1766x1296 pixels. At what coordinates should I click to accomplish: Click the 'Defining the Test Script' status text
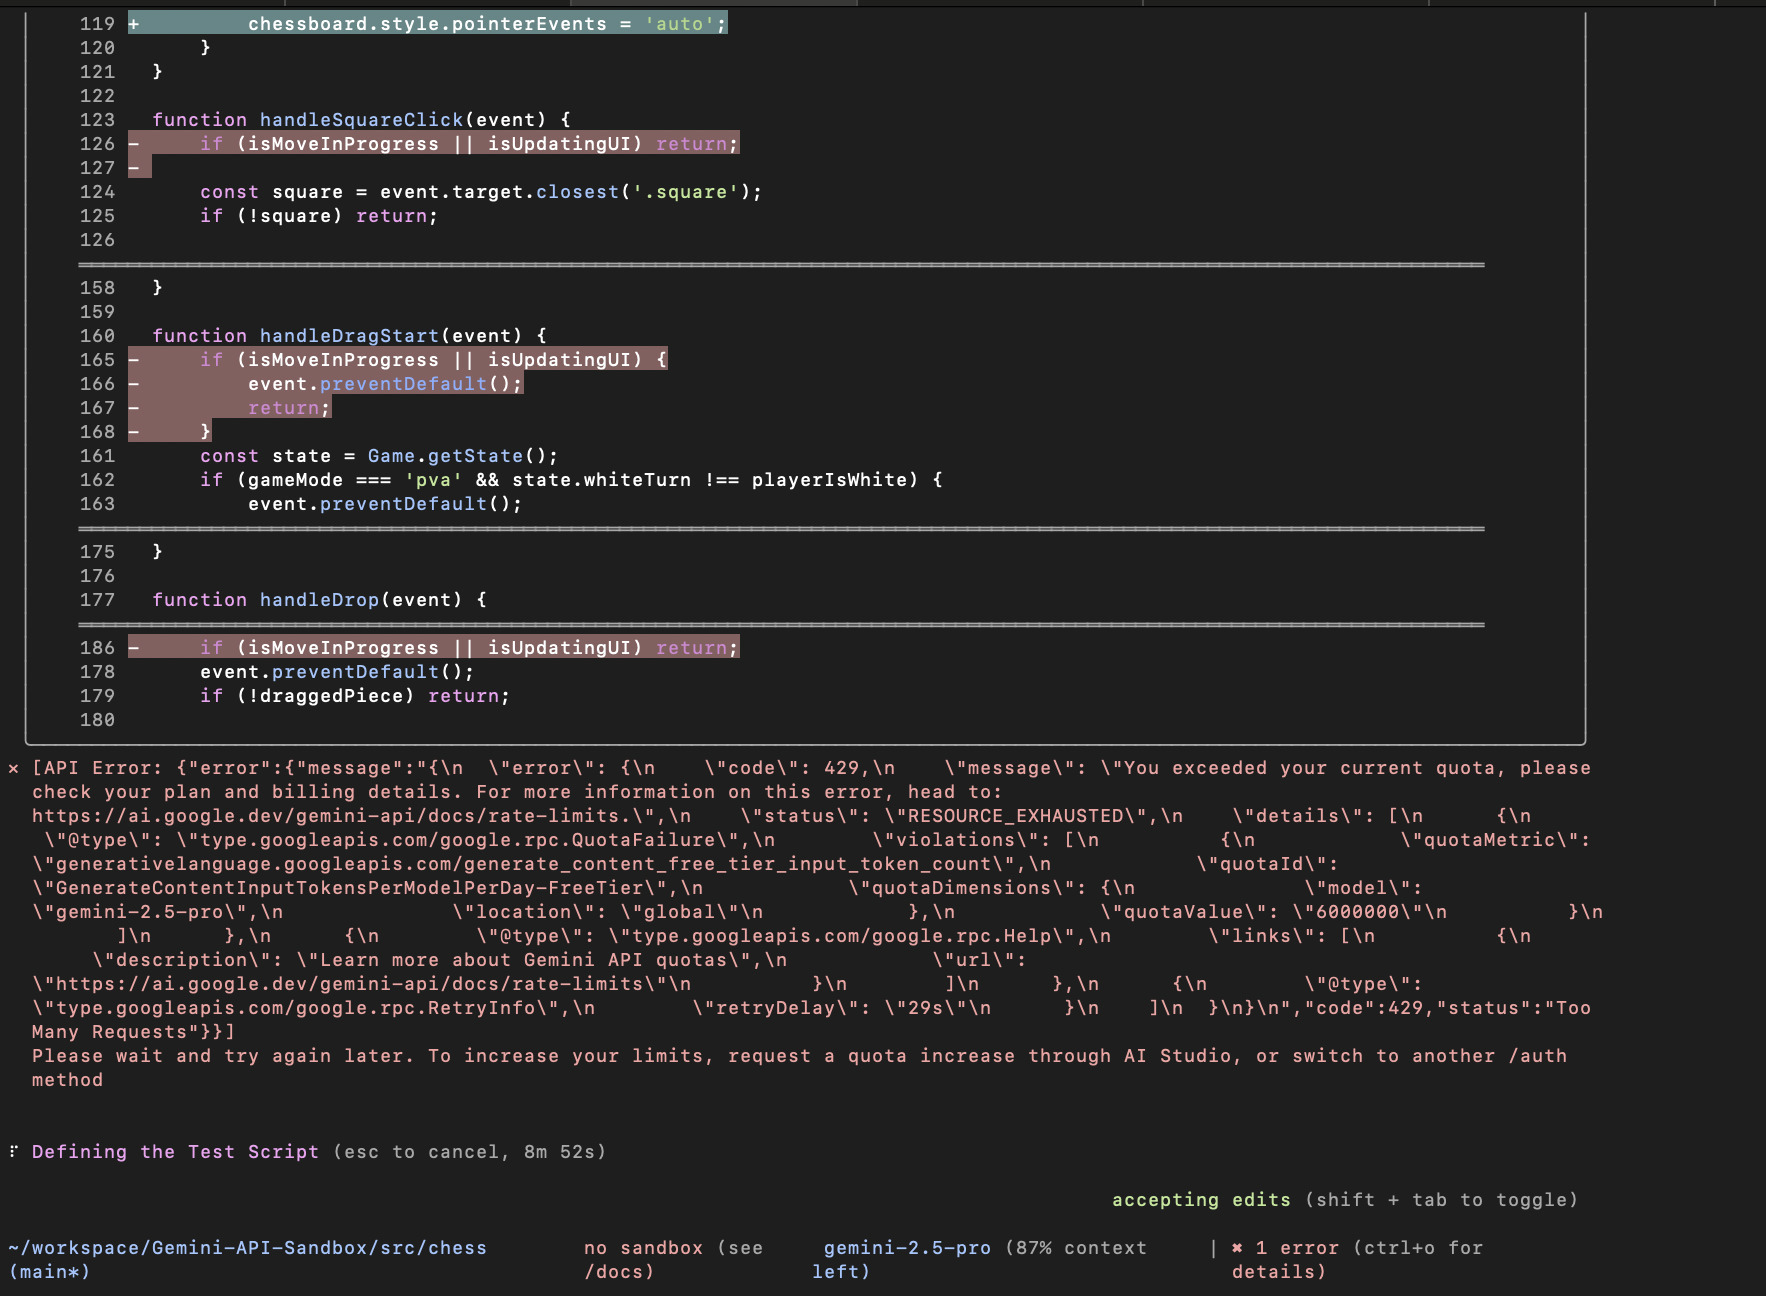pyautogui.click(x=175, y=1152)
